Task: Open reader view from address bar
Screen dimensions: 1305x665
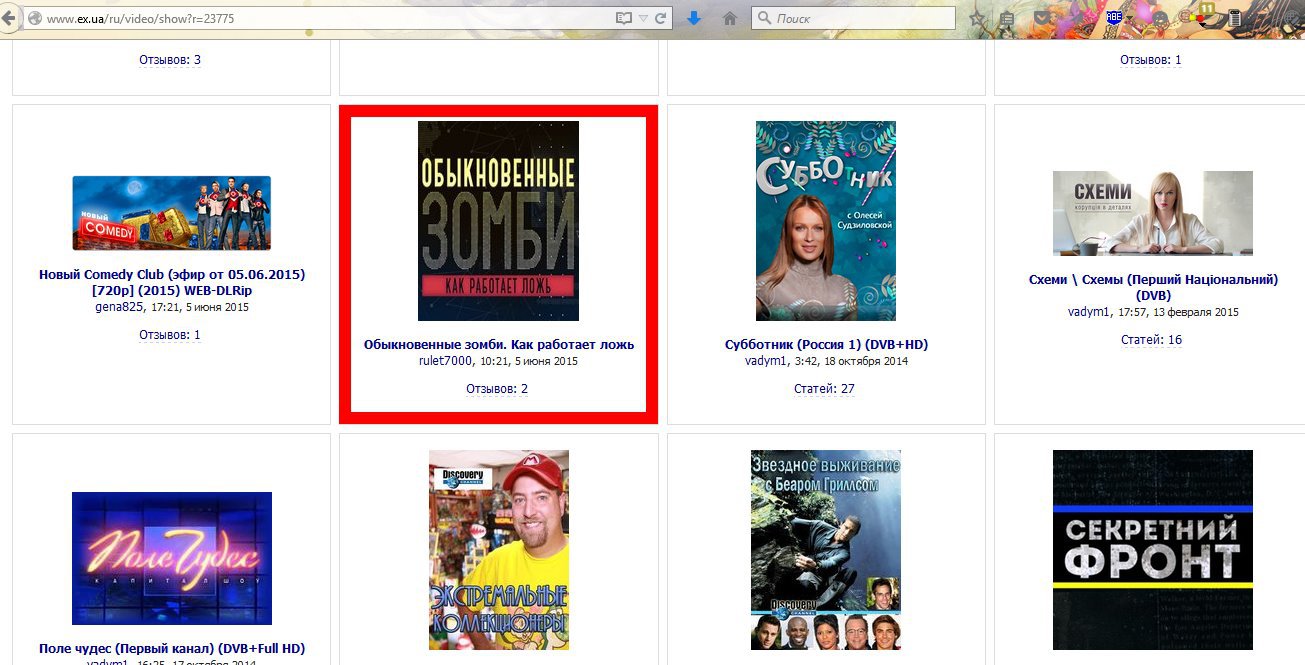Action: [624, 18]
